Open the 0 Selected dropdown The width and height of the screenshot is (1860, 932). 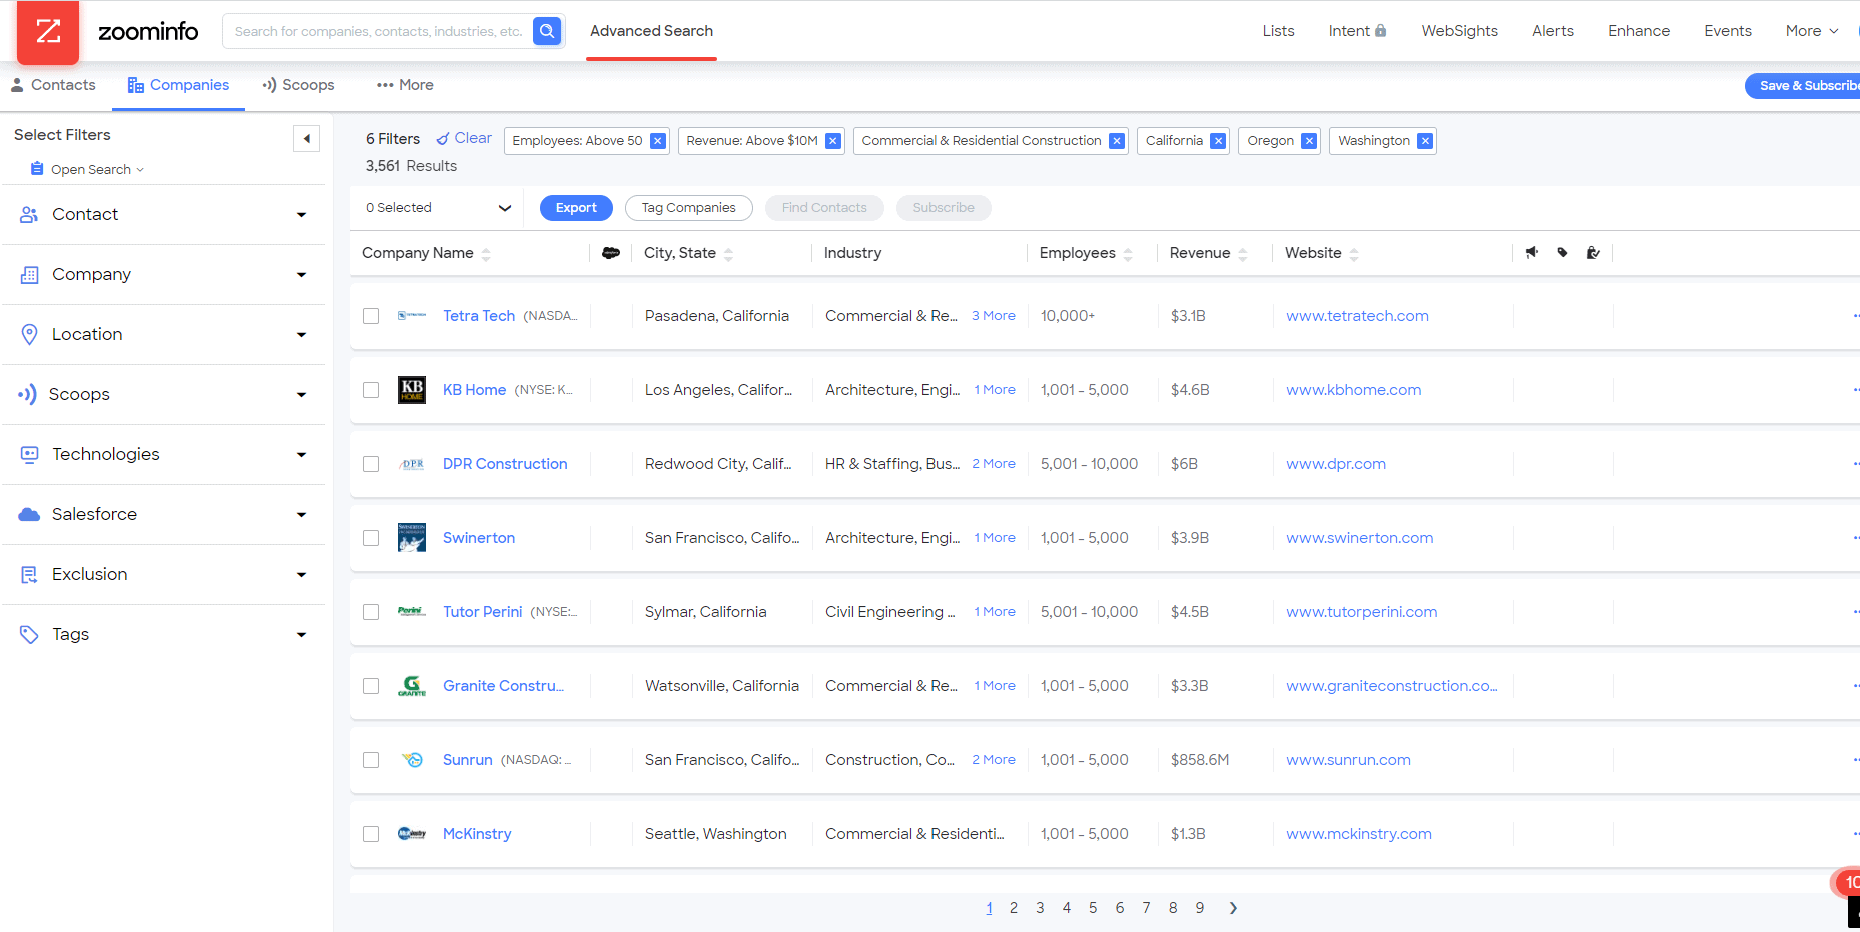[x=437, y=207]
